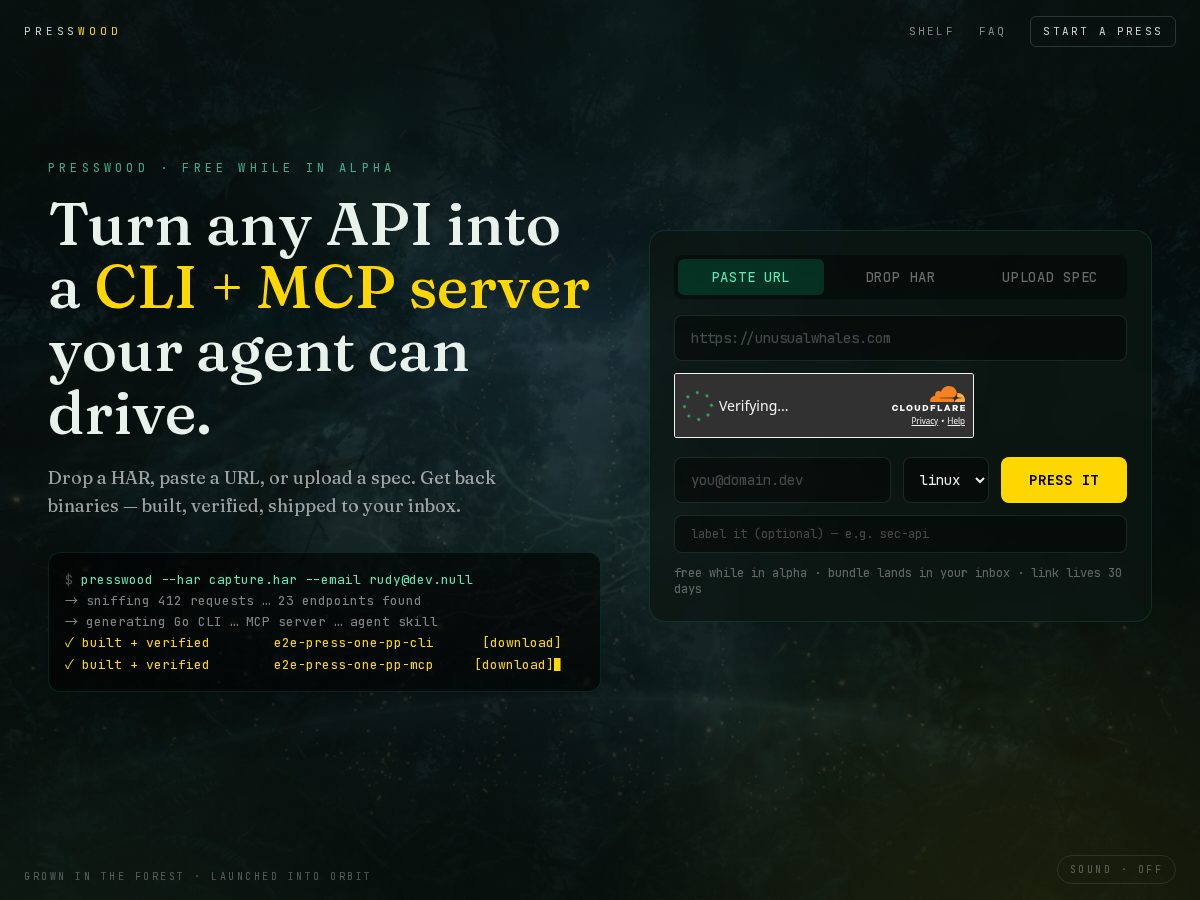
Task: Click the PRESS IT button
Action: 1064,480
